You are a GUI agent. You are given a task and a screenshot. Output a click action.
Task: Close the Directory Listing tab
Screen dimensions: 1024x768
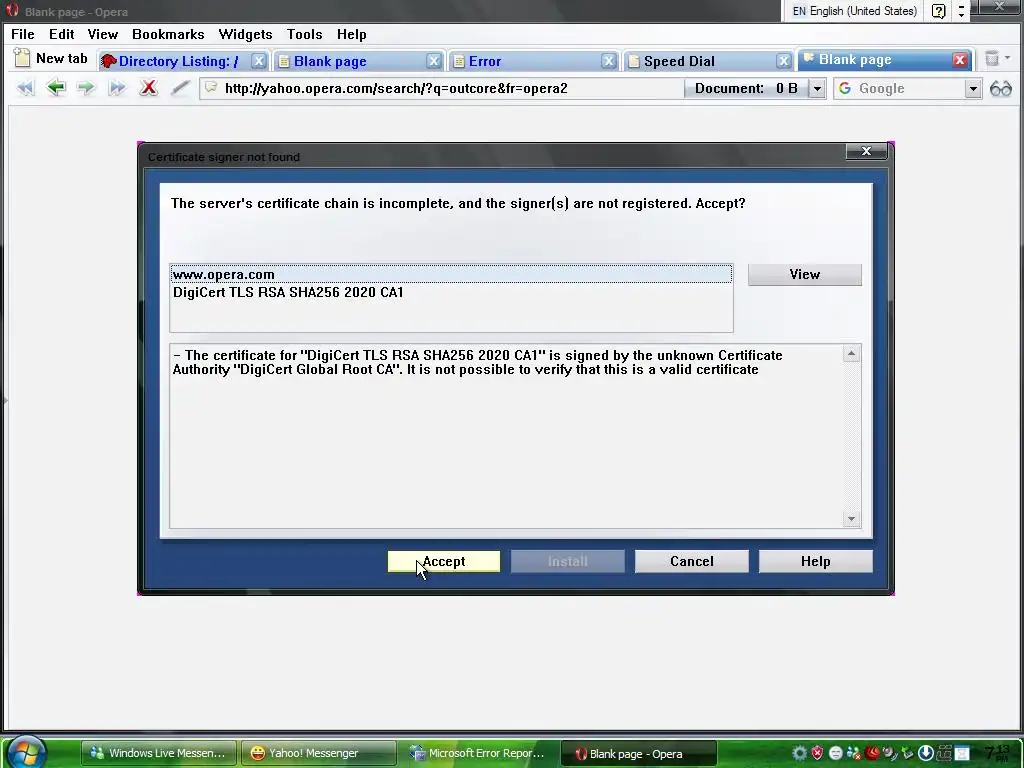point(259,61)
